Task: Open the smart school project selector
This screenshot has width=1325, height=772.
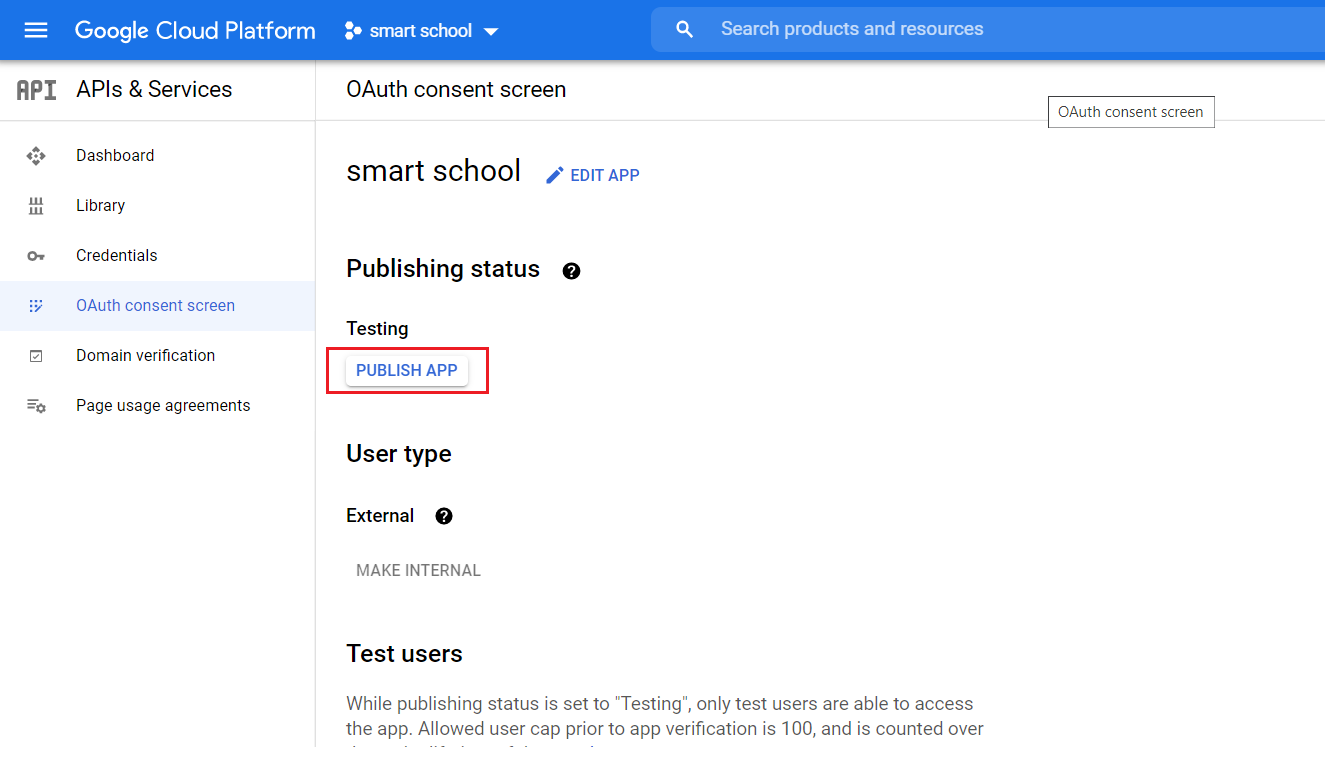Action: click(420, 30)
